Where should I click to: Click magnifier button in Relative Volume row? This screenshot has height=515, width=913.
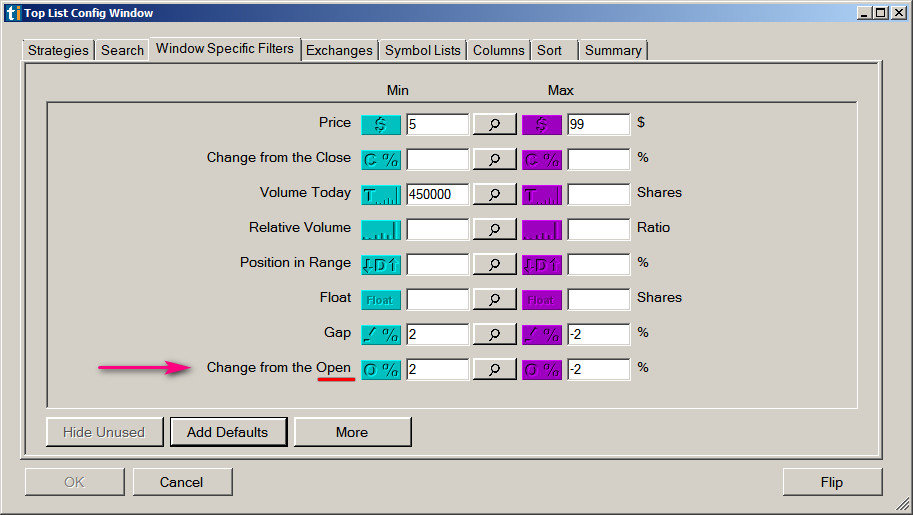click(x=494, y=229)
